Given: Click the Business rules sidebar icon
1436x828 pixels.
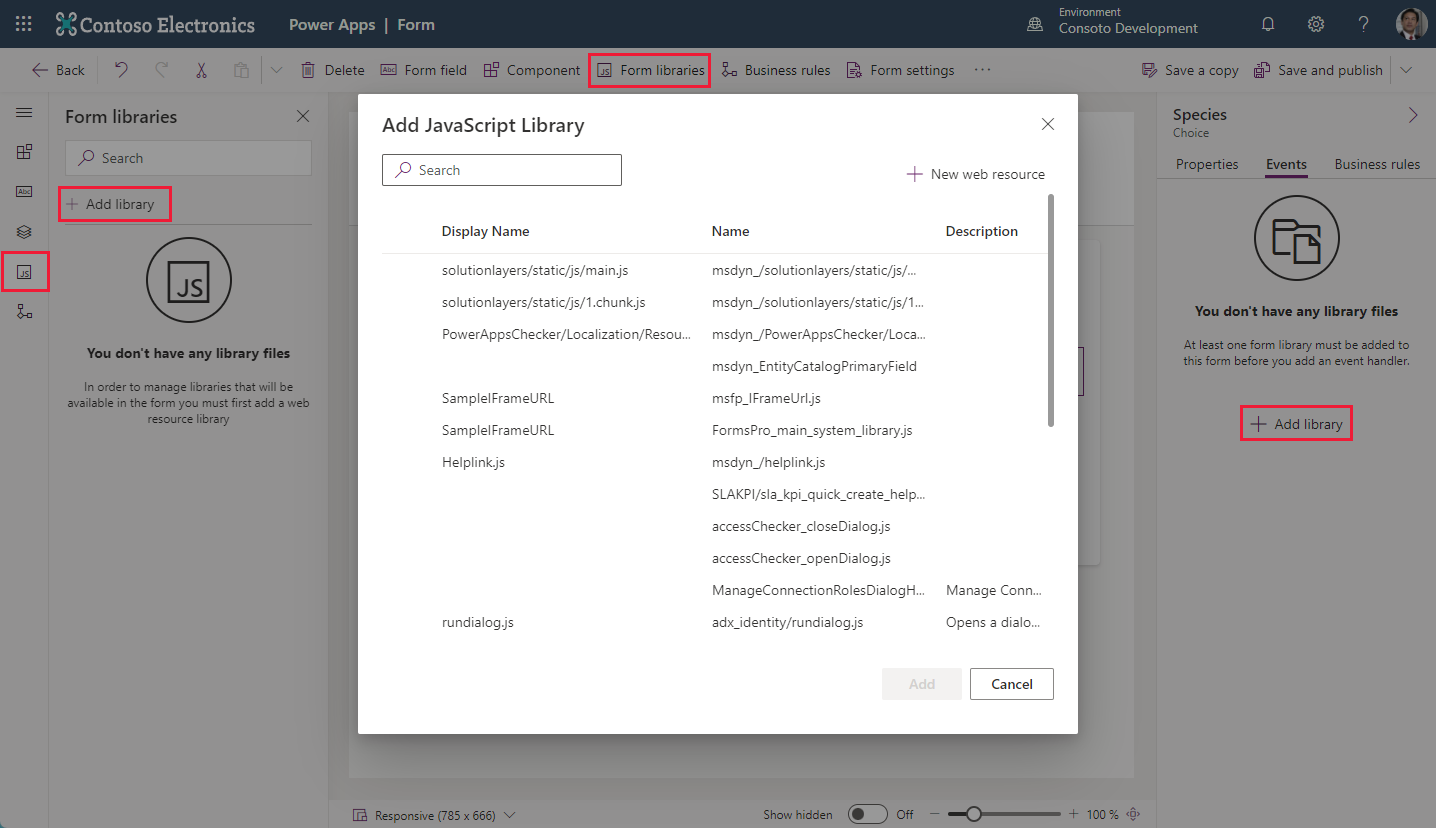Looking at the screenshot, I should 24,312.
